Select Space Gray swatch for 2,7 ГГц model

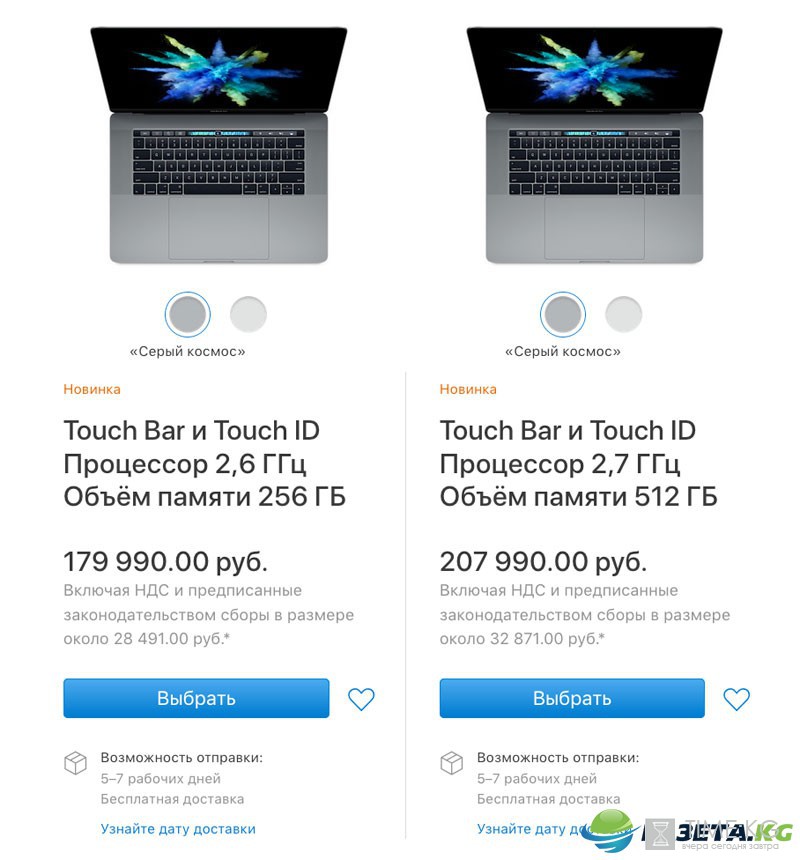click(x=563, y=314)
